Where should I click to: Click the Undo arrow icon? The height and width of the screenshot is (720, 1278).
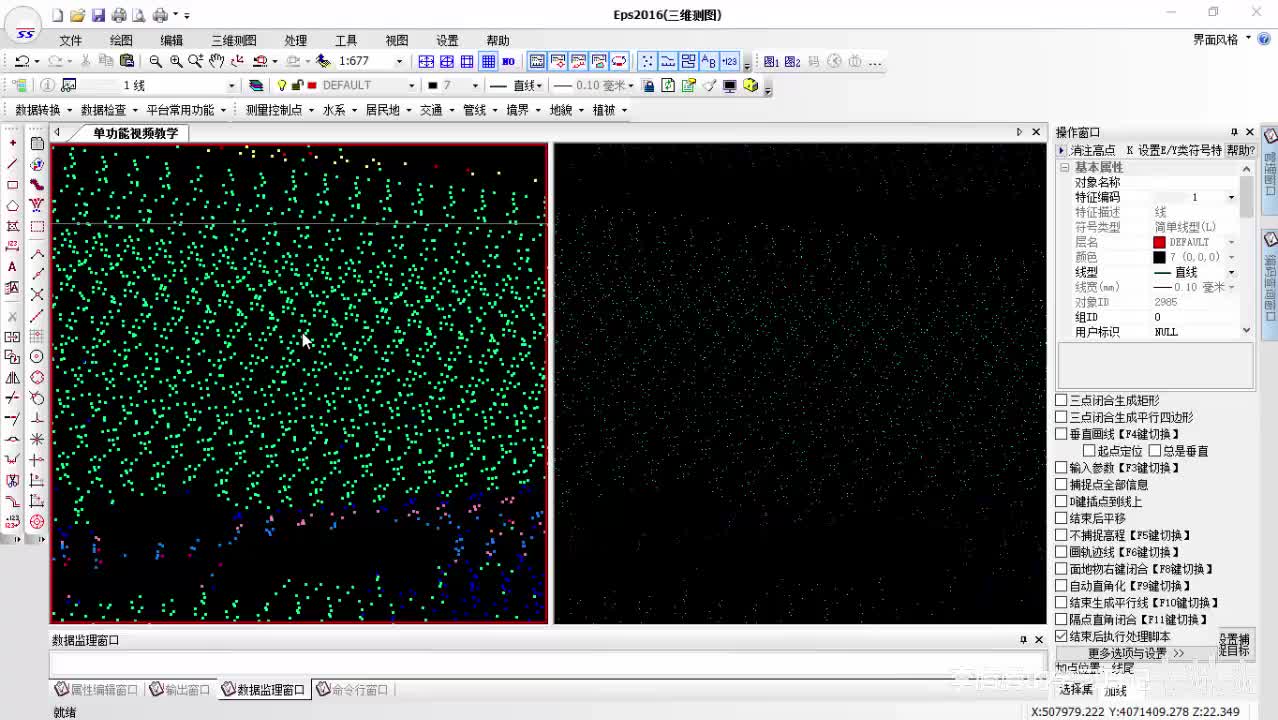click(21, 62)
